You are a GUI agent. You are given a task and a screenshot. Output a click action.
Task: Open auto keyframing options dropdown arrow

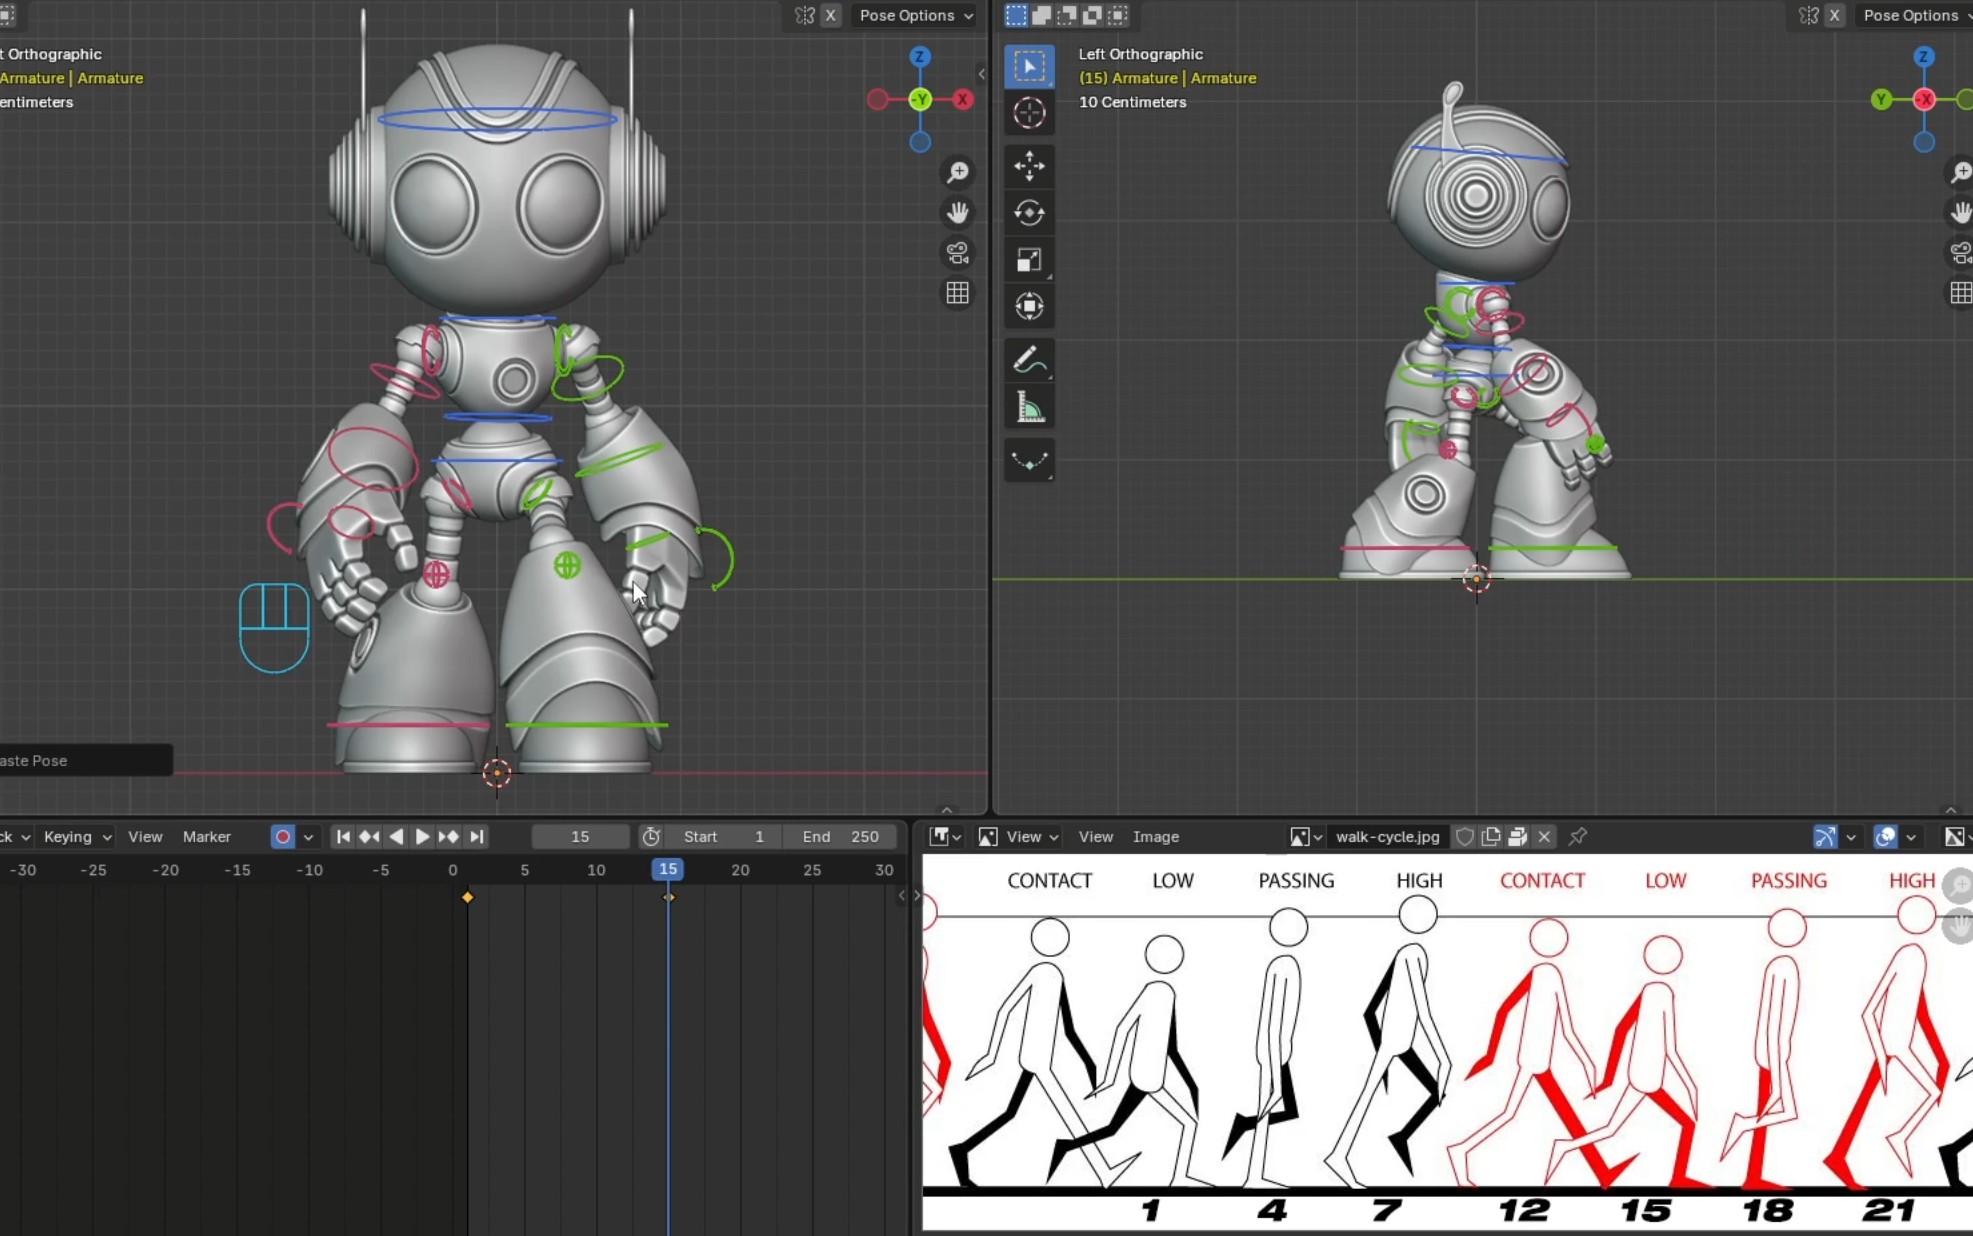coord(308,837)
